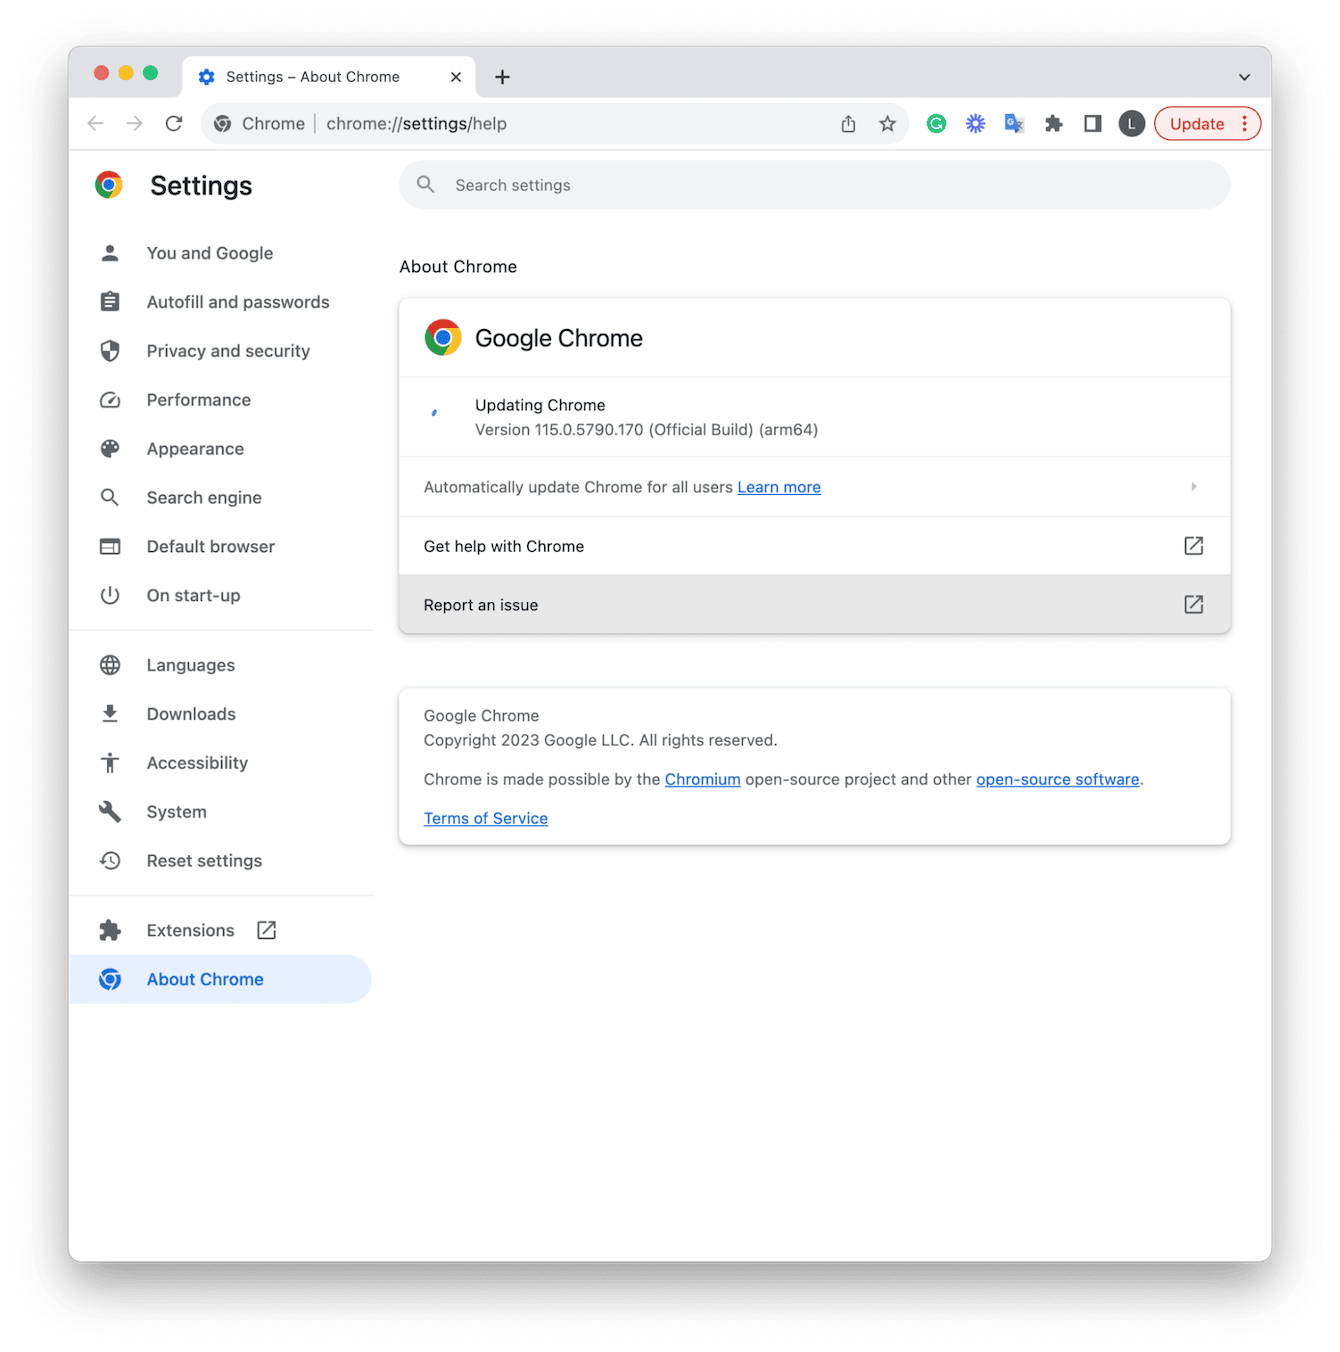The height and width of the screenshot is (1352, 1340).
Task: Click the share icon in the address bar
Action: tap(848, 123)
